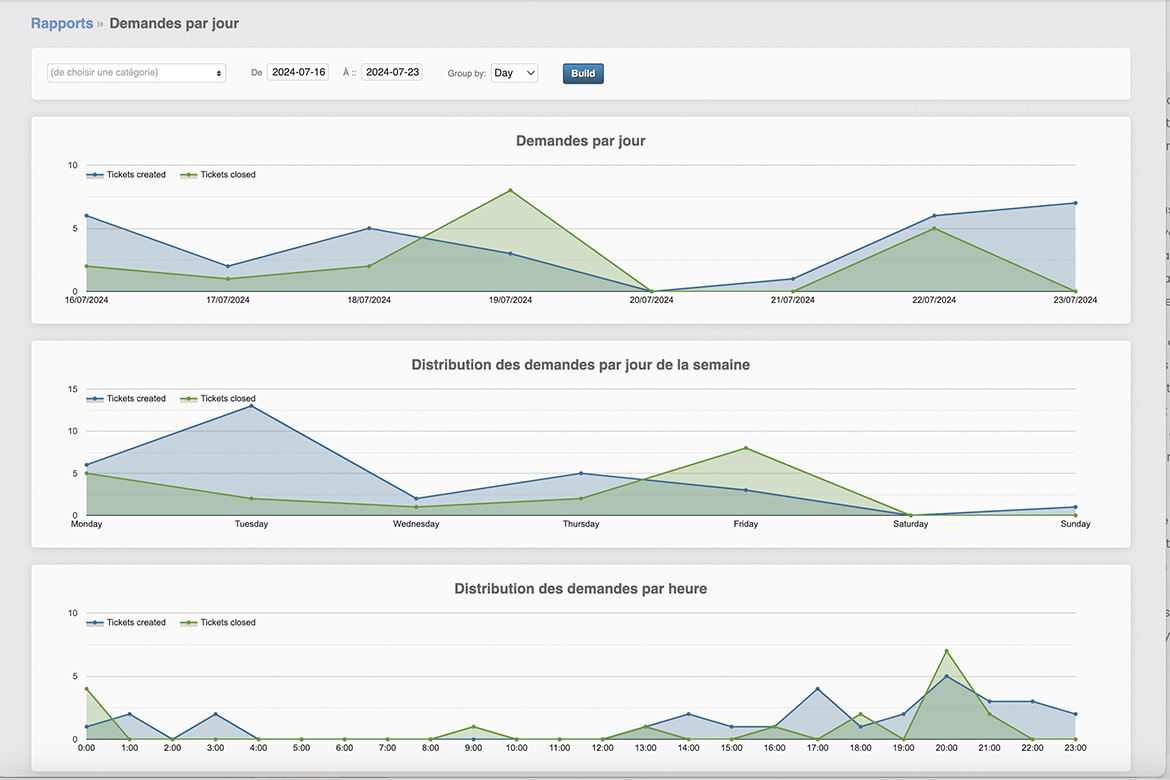Hide Tickets created series in weekday distribution chart
This screenshot has height=780, width=1170.
click(127, 399)
